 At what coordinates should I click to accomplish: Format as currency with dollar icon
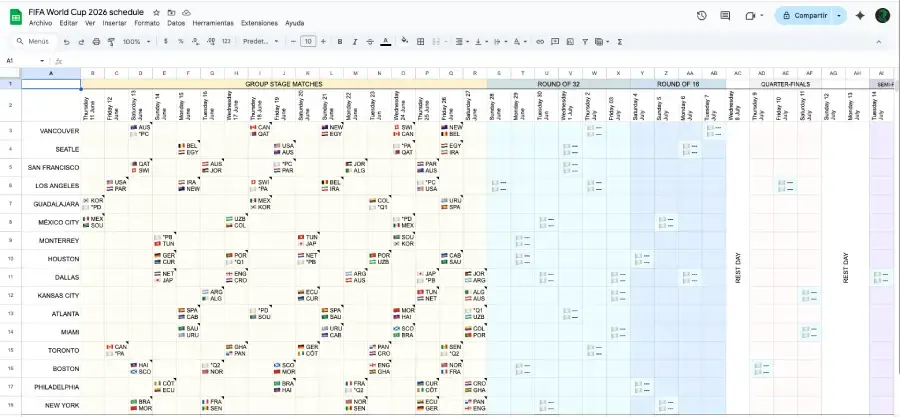click(166, 42)
